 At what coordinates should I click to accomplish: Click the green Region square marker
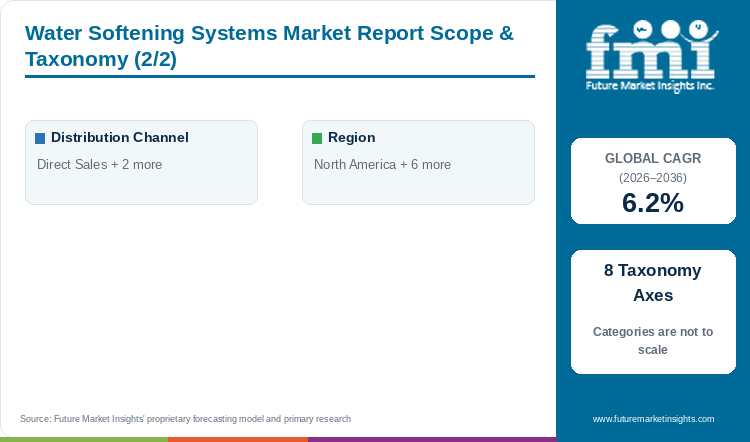tap(317, 138)
